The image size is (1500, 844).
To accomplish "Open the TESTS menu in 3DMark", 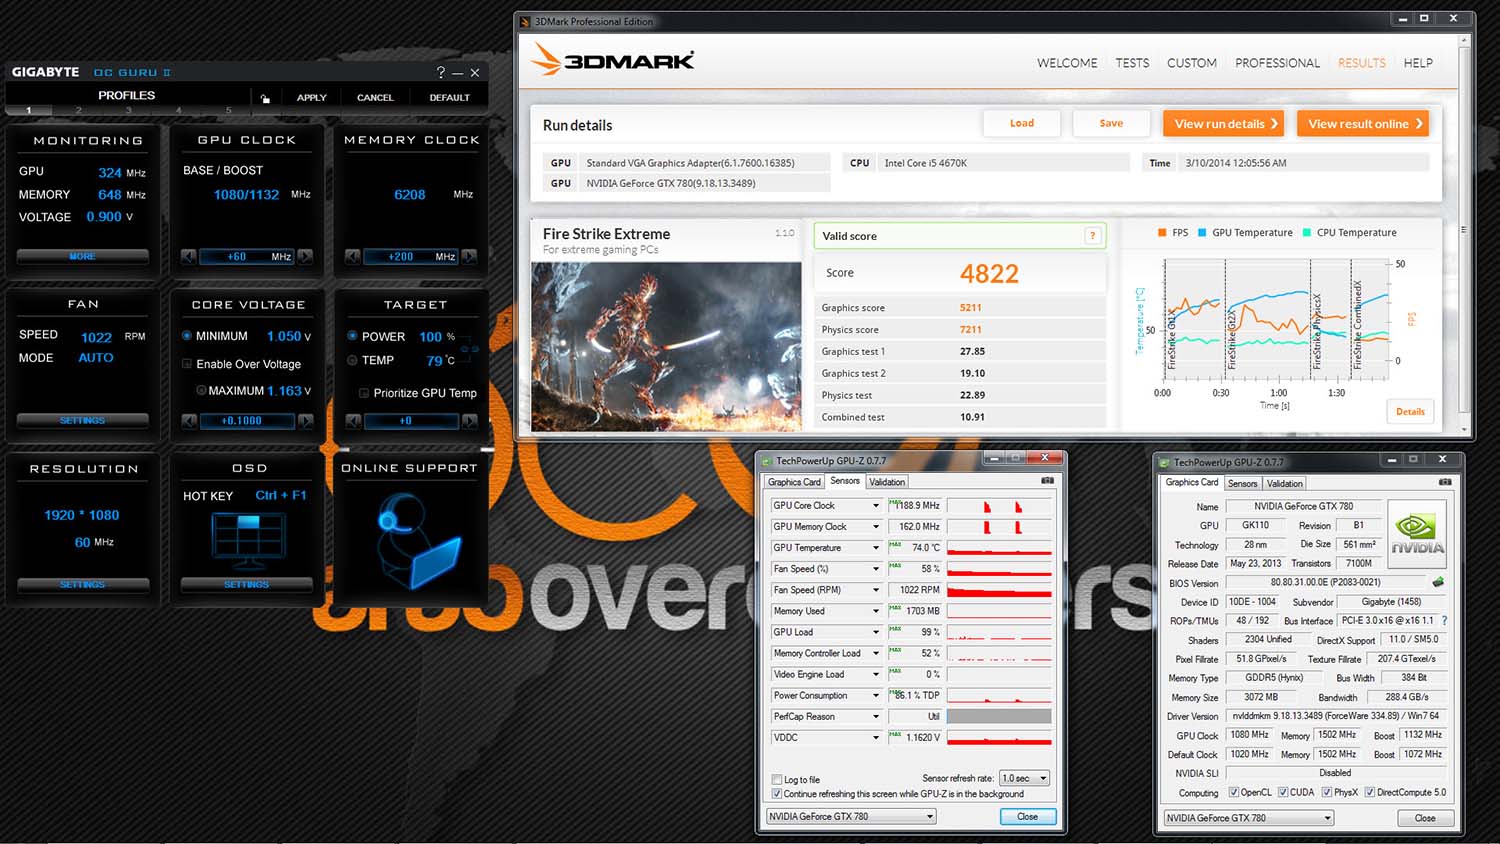I will (1132, 63).
